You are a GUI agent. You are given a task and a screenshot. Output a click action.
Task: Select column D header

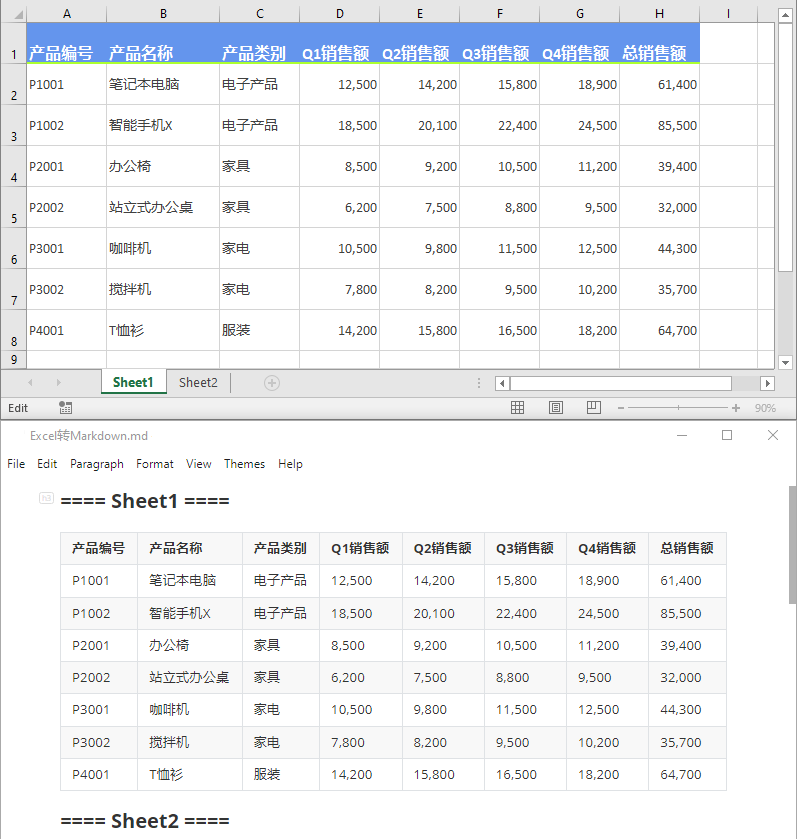point(340,14)
